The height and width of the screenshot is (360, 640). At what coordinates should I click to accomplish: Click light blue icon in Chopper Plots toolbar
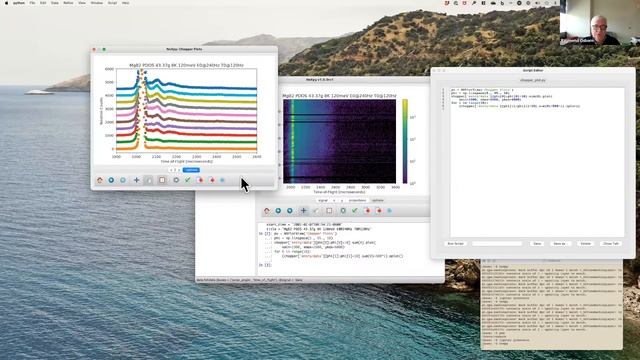[x=222, y=180]
